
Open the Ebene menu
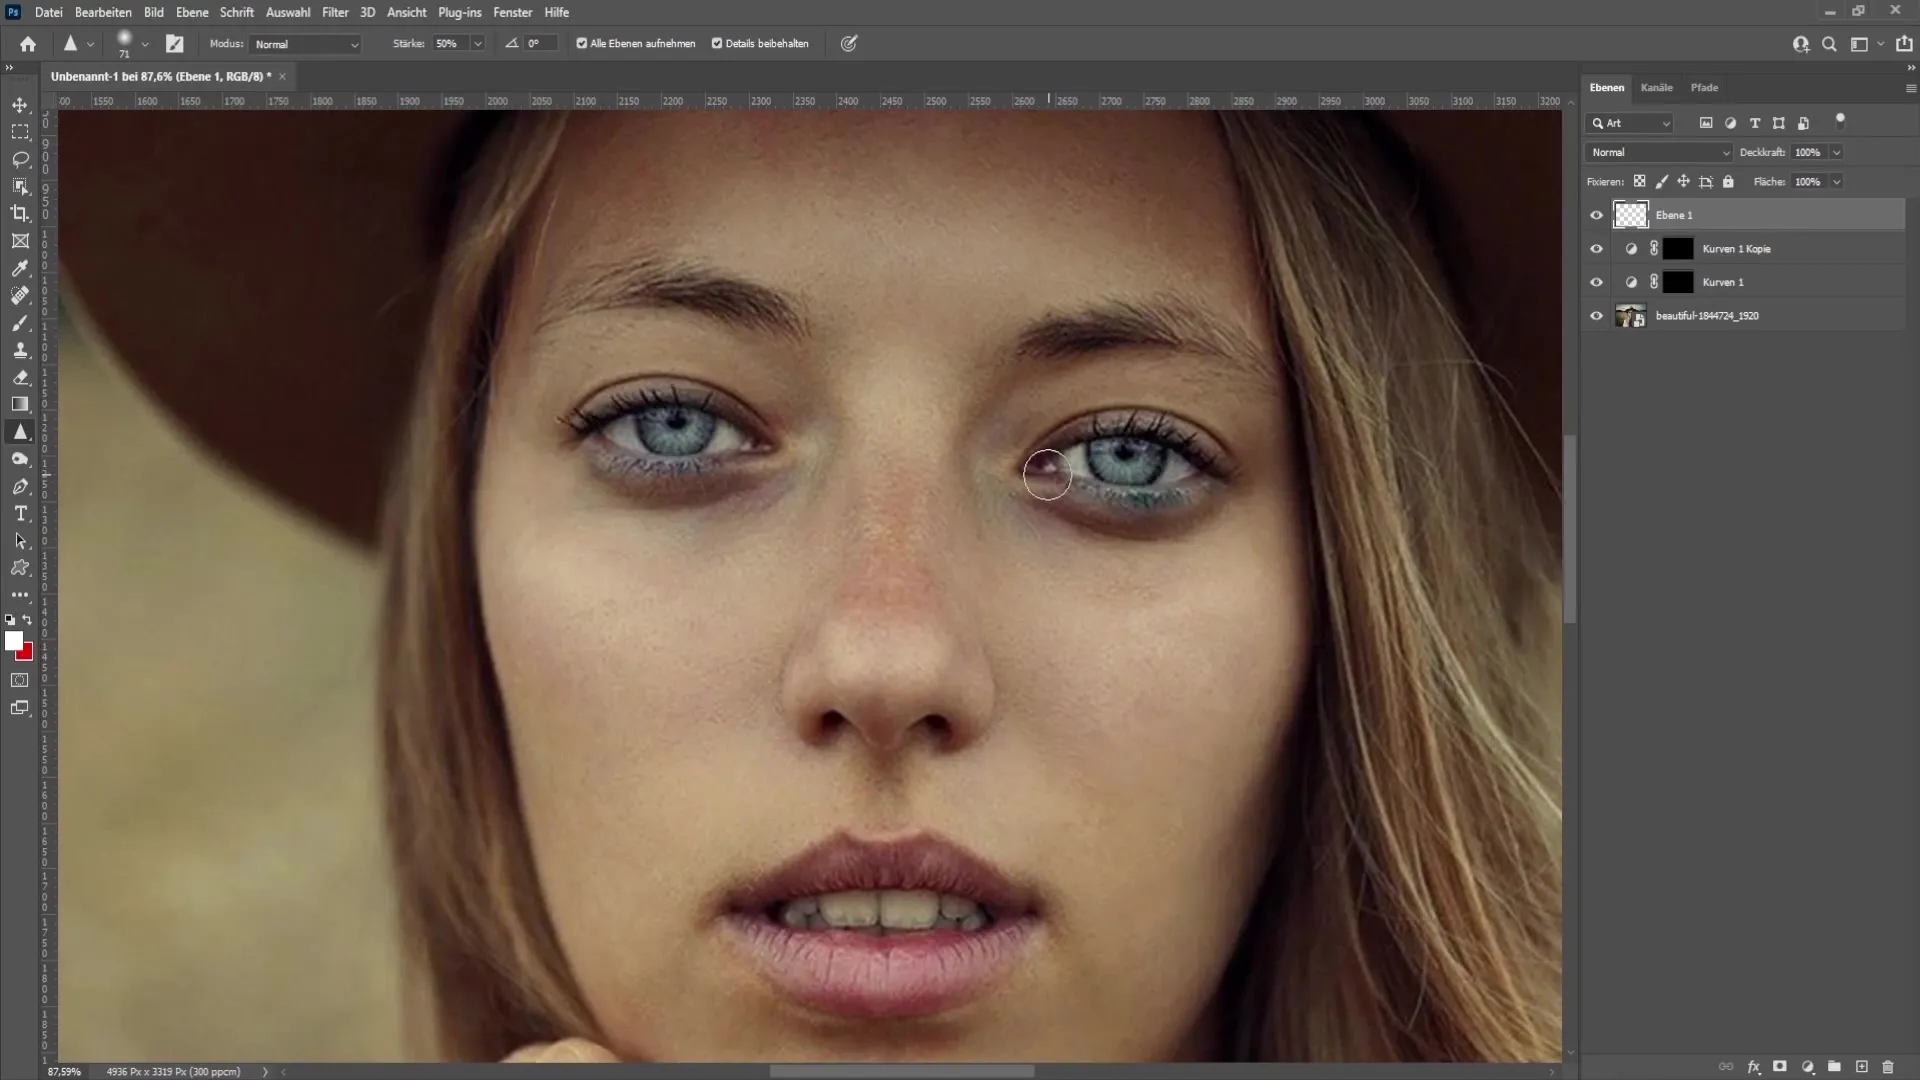tap(193, 12)
